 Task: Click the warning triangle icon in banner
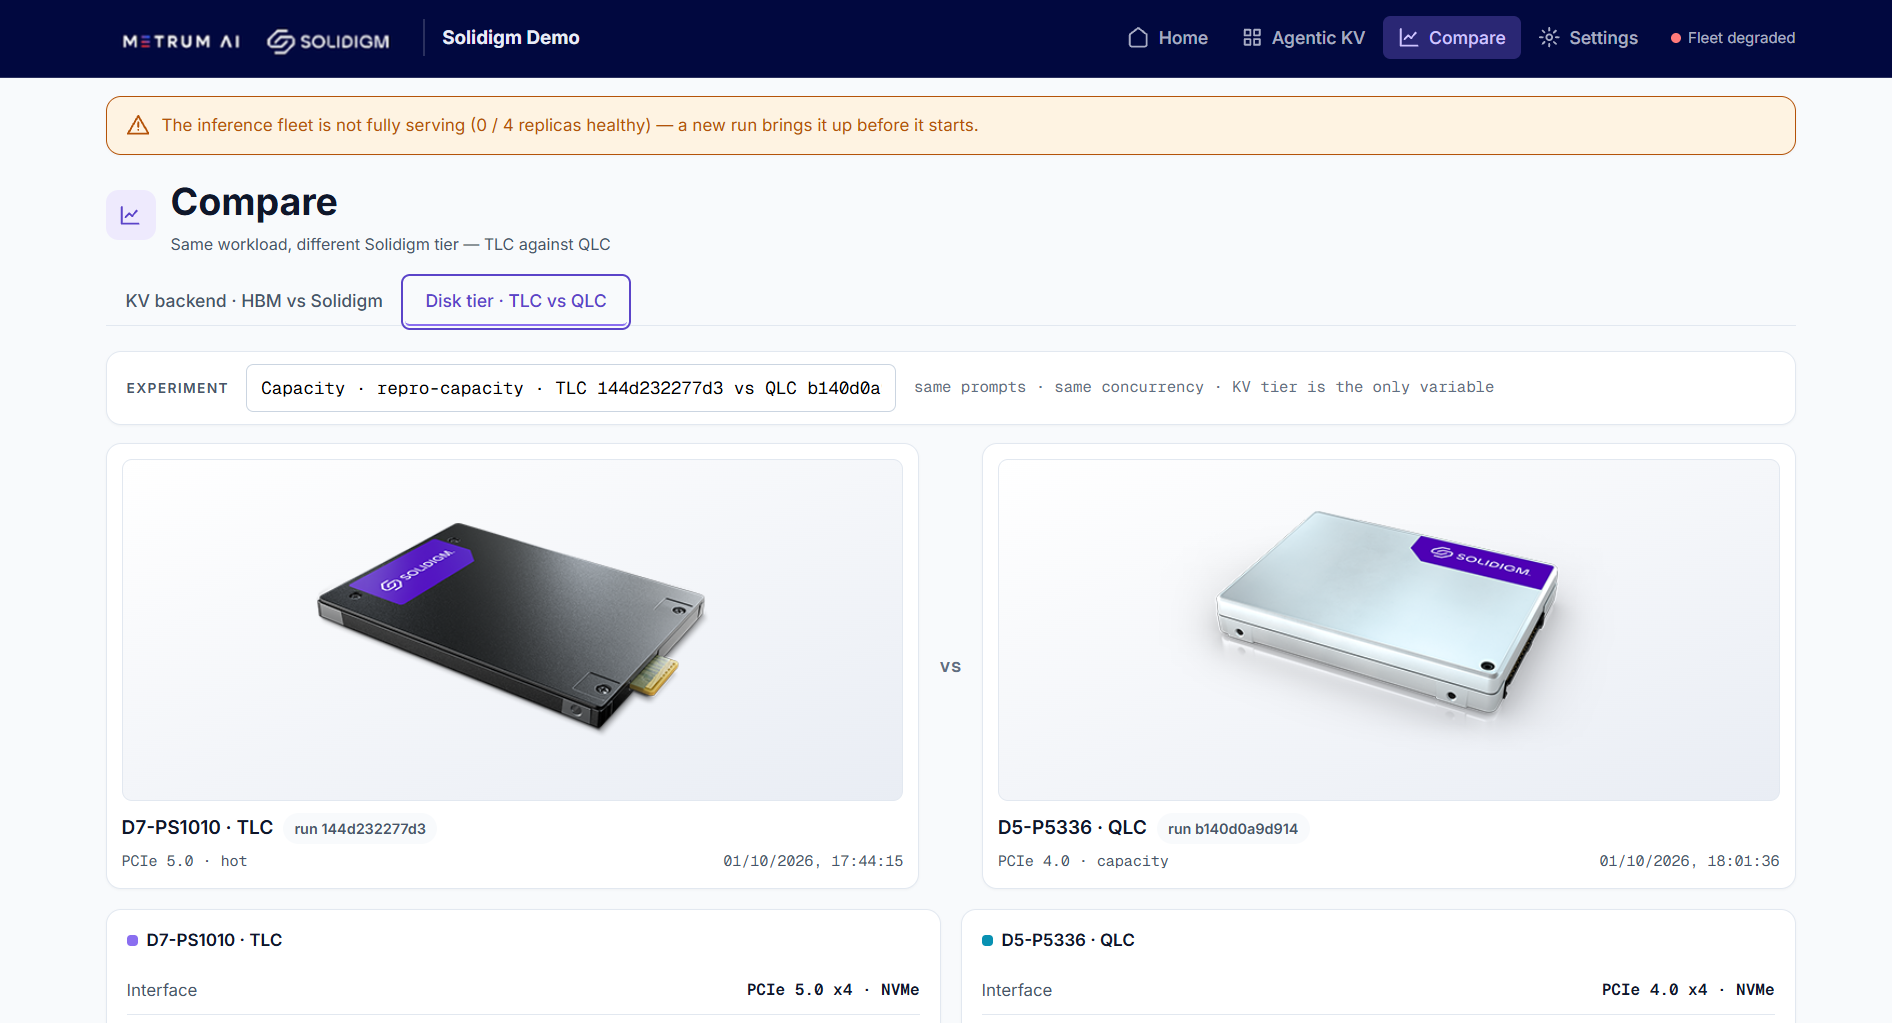point(138,125)
